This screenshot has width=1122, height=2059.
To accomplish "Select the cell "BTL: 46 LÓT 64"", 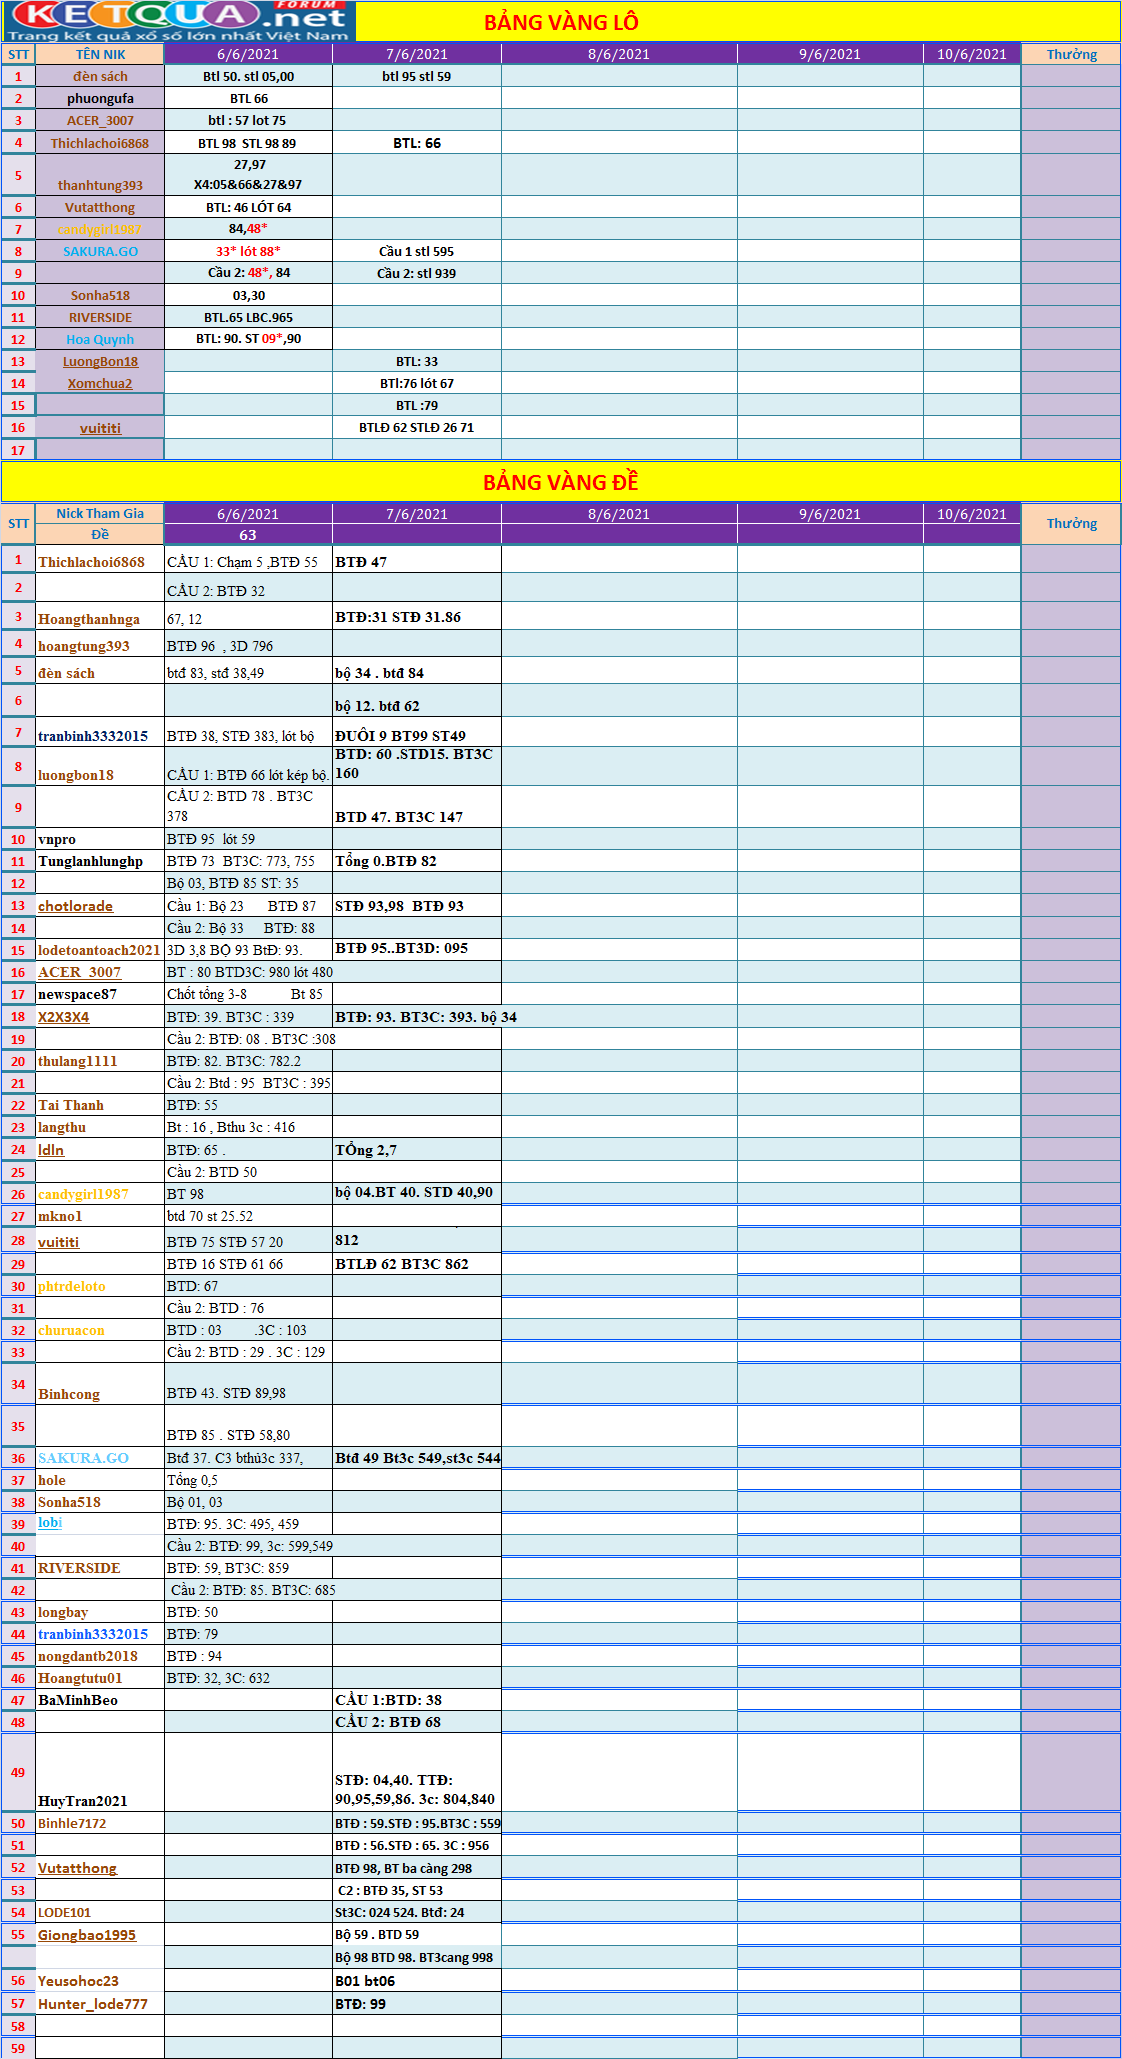I will coord(249,208).
